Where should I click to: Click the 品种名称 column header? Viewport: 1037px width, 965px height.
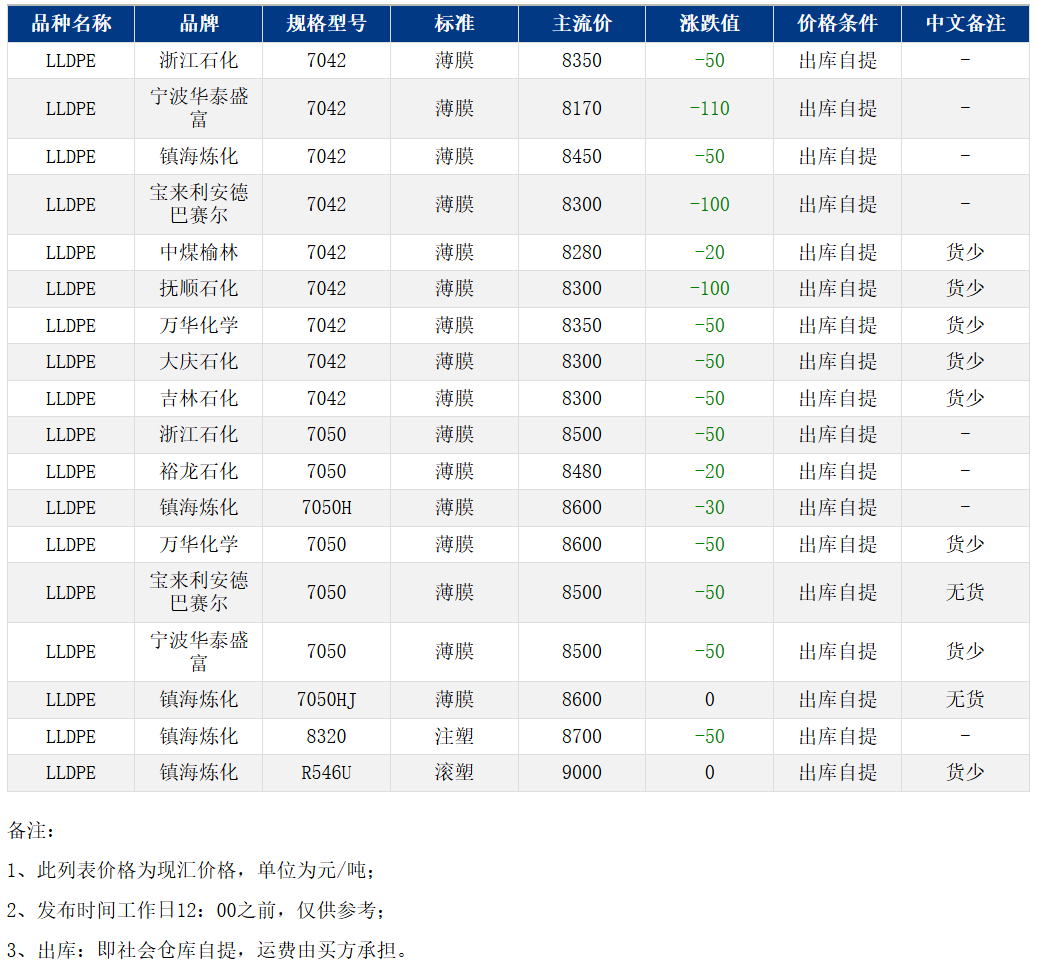click(x=71, y=24)
